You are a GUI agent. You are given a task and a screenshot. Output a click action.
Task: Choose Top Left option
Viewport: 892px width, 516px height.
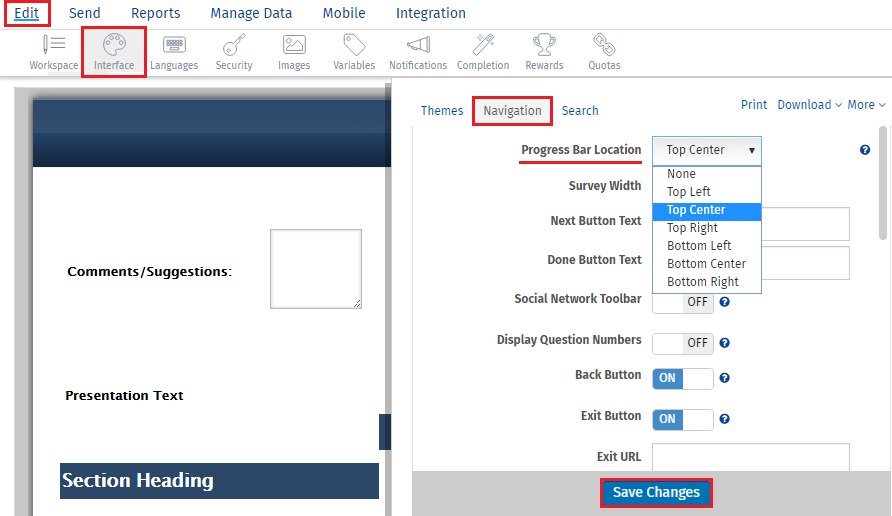pyautogui.click(x=707, y=192)
